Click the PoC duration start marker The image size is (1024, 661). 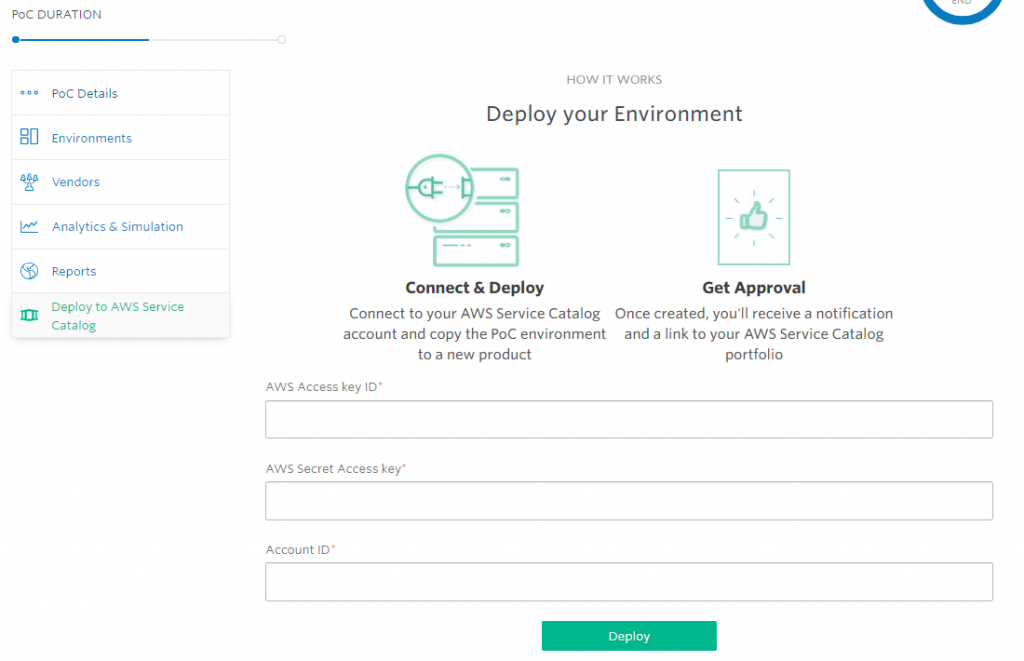16,40
